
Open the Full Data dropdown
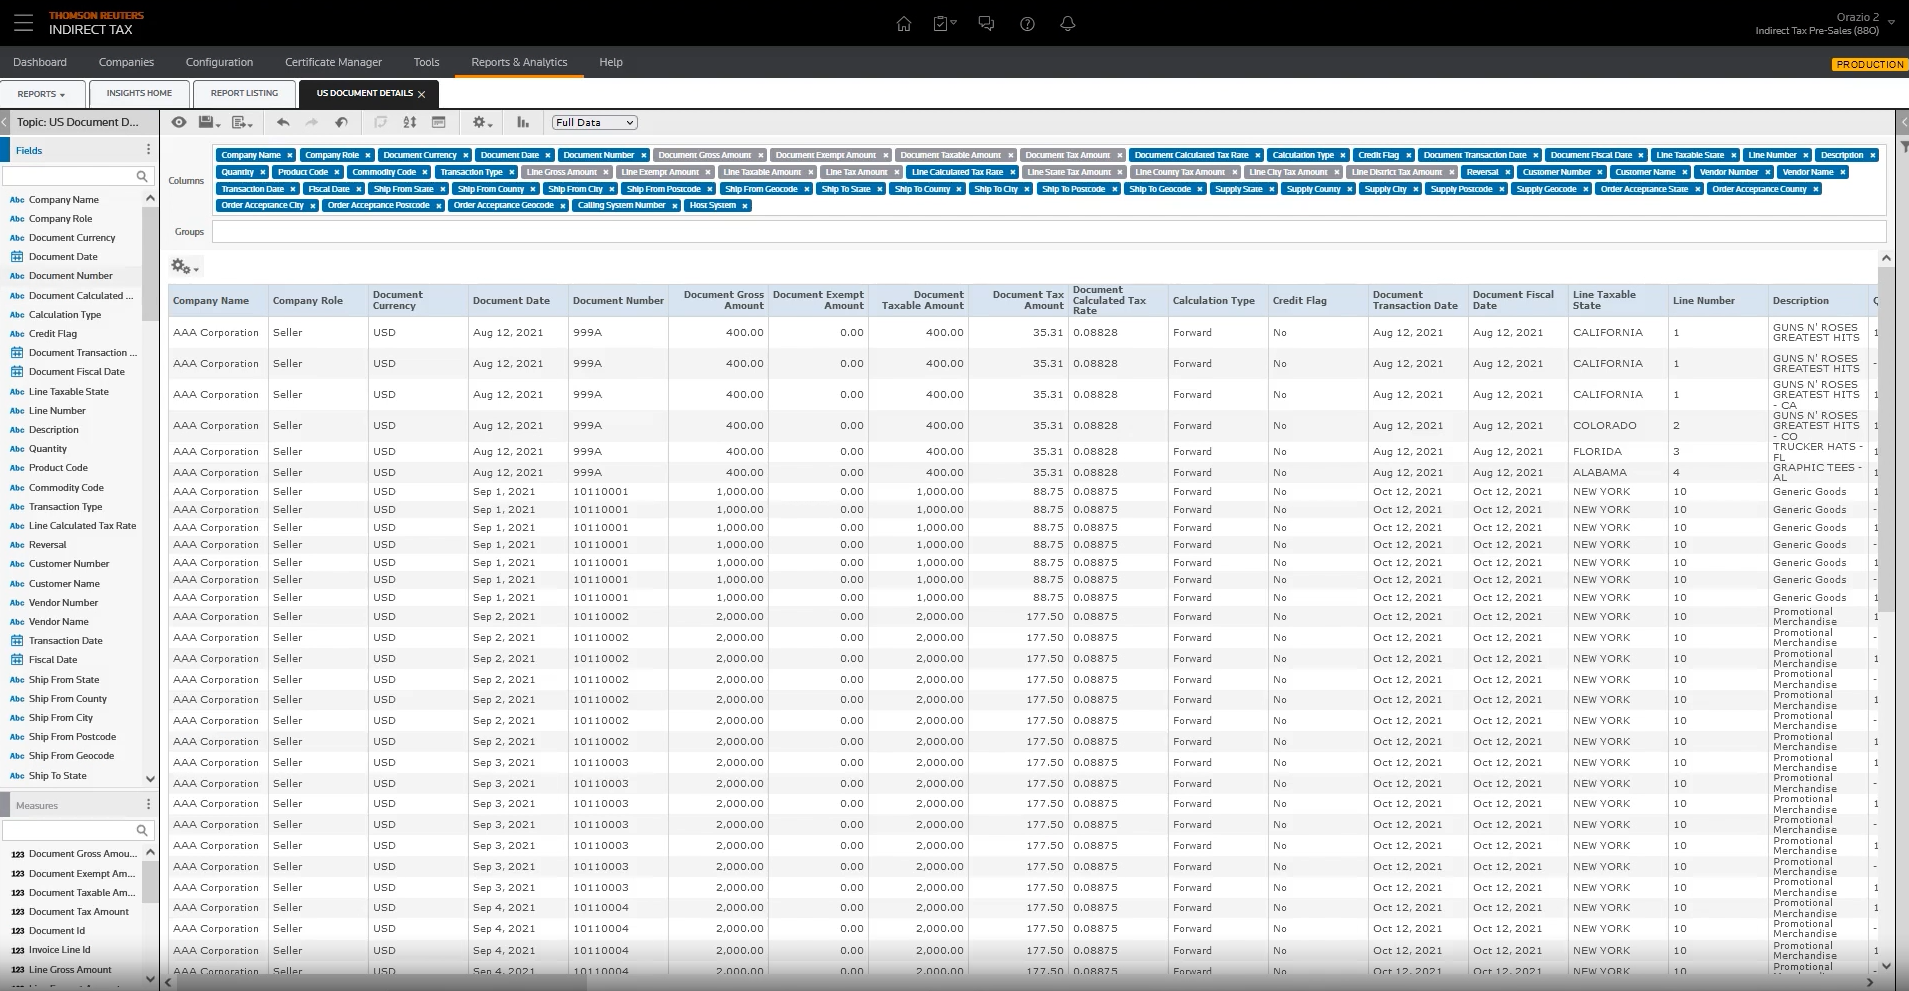(x=594, y=123)
